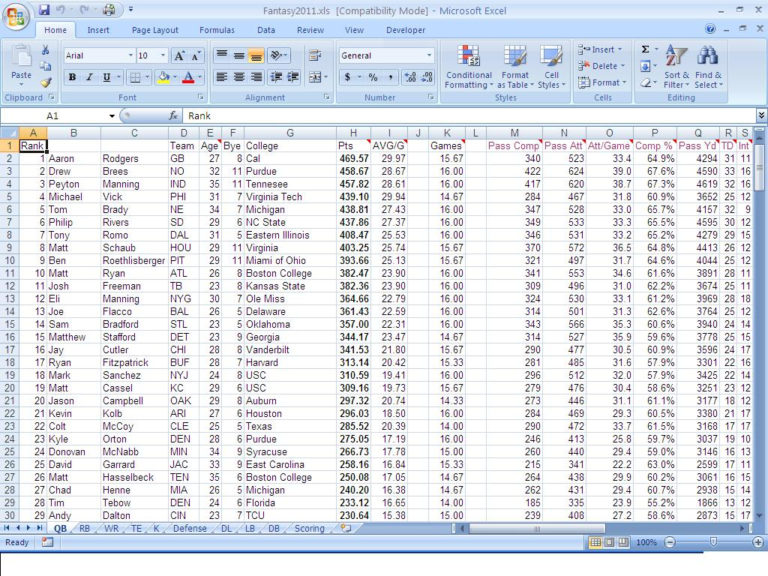Open Excel Help question mark
Viewport: 768px width, 576px height.
[x=710, y=29]
